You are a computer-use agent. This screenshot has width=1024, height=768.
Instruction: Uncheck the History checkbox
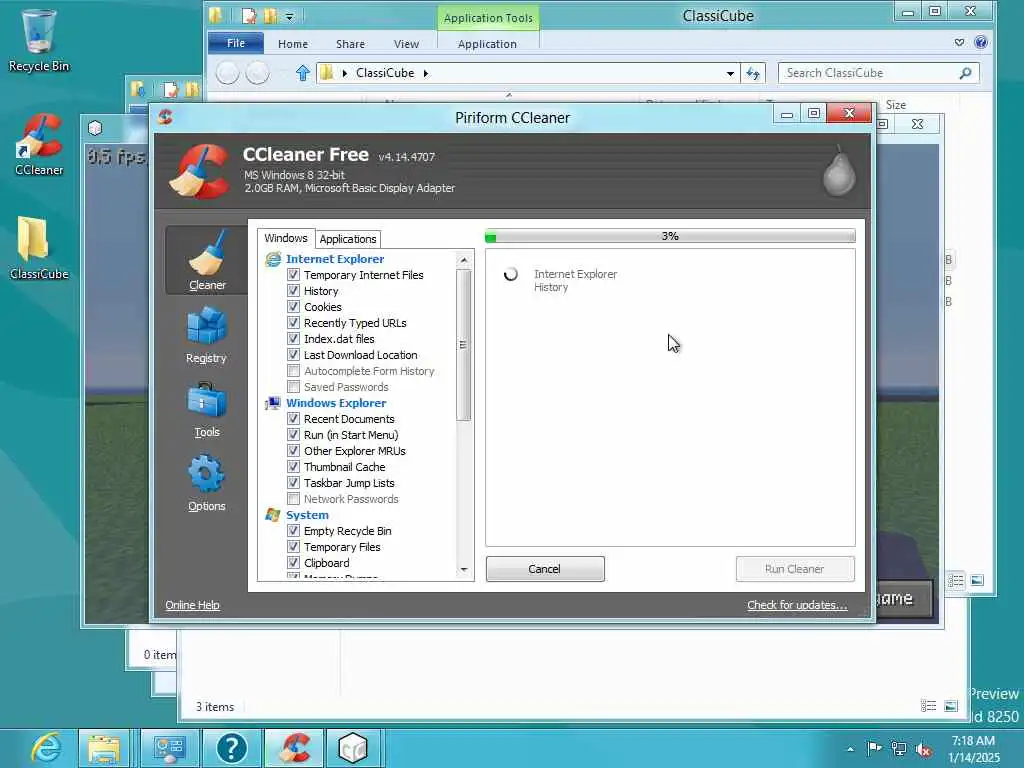click(x=294, y=291)
